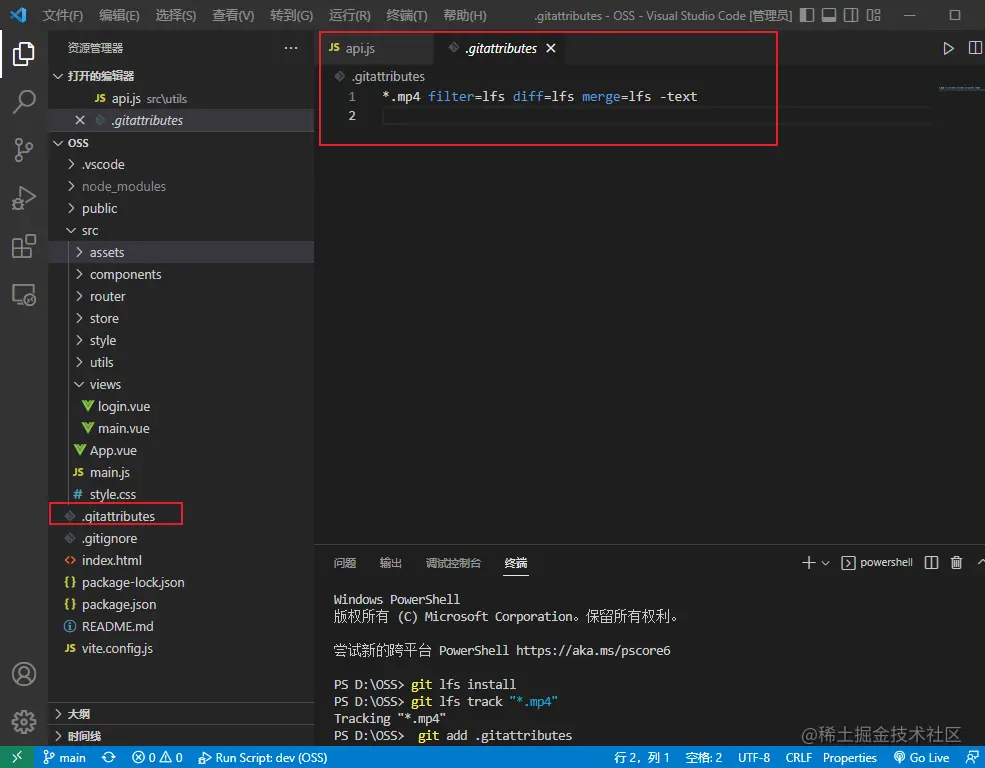Select Properties language mode
The width and height of the screenshot is (985, 768).
849,757
